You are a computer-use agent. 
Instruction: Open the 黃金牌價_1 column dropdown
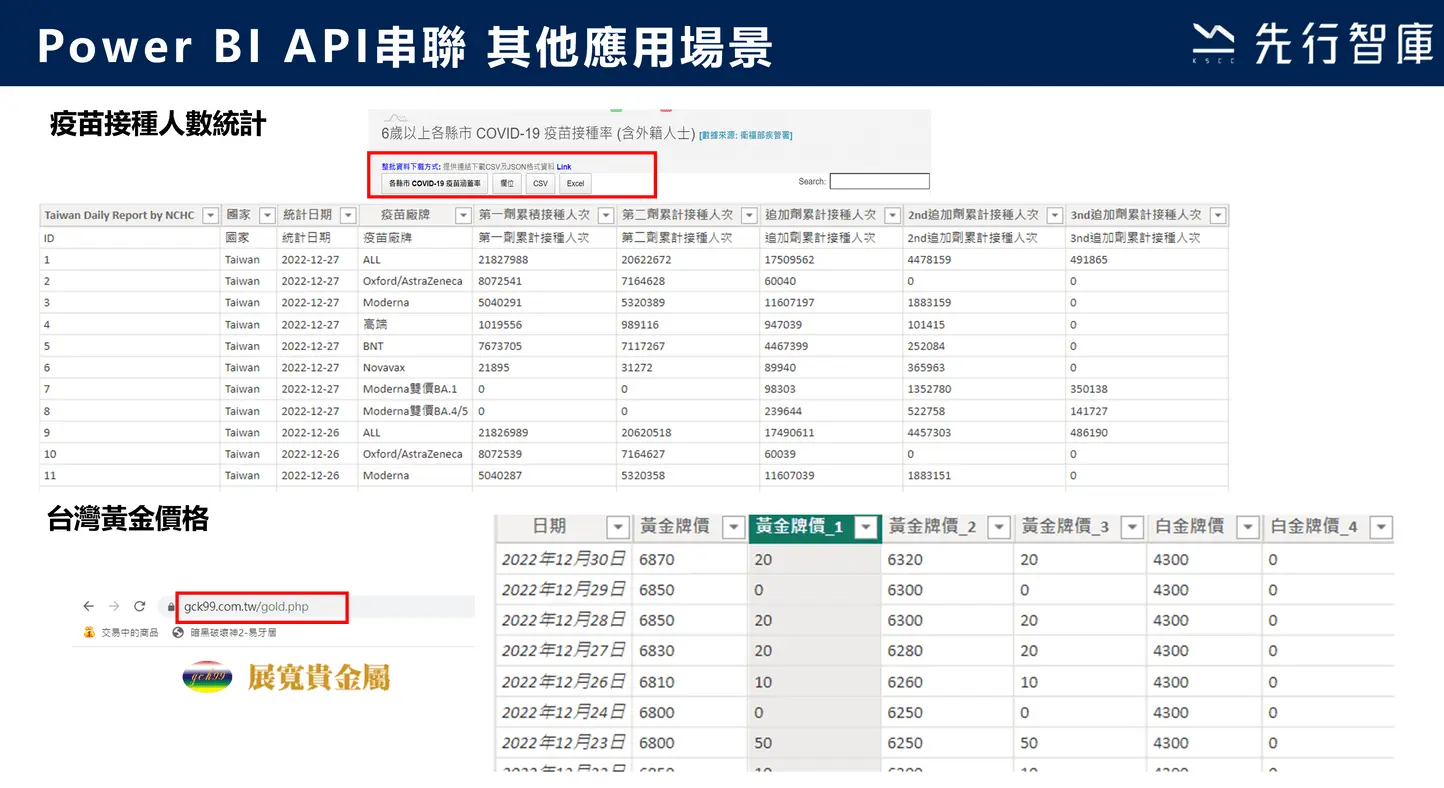coord(866,528)
